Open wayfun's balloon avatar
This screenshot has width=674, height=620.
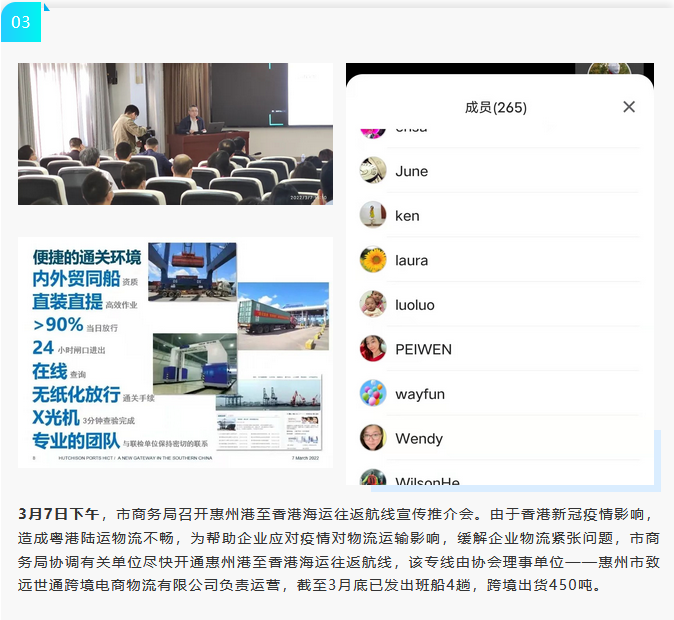373,393
